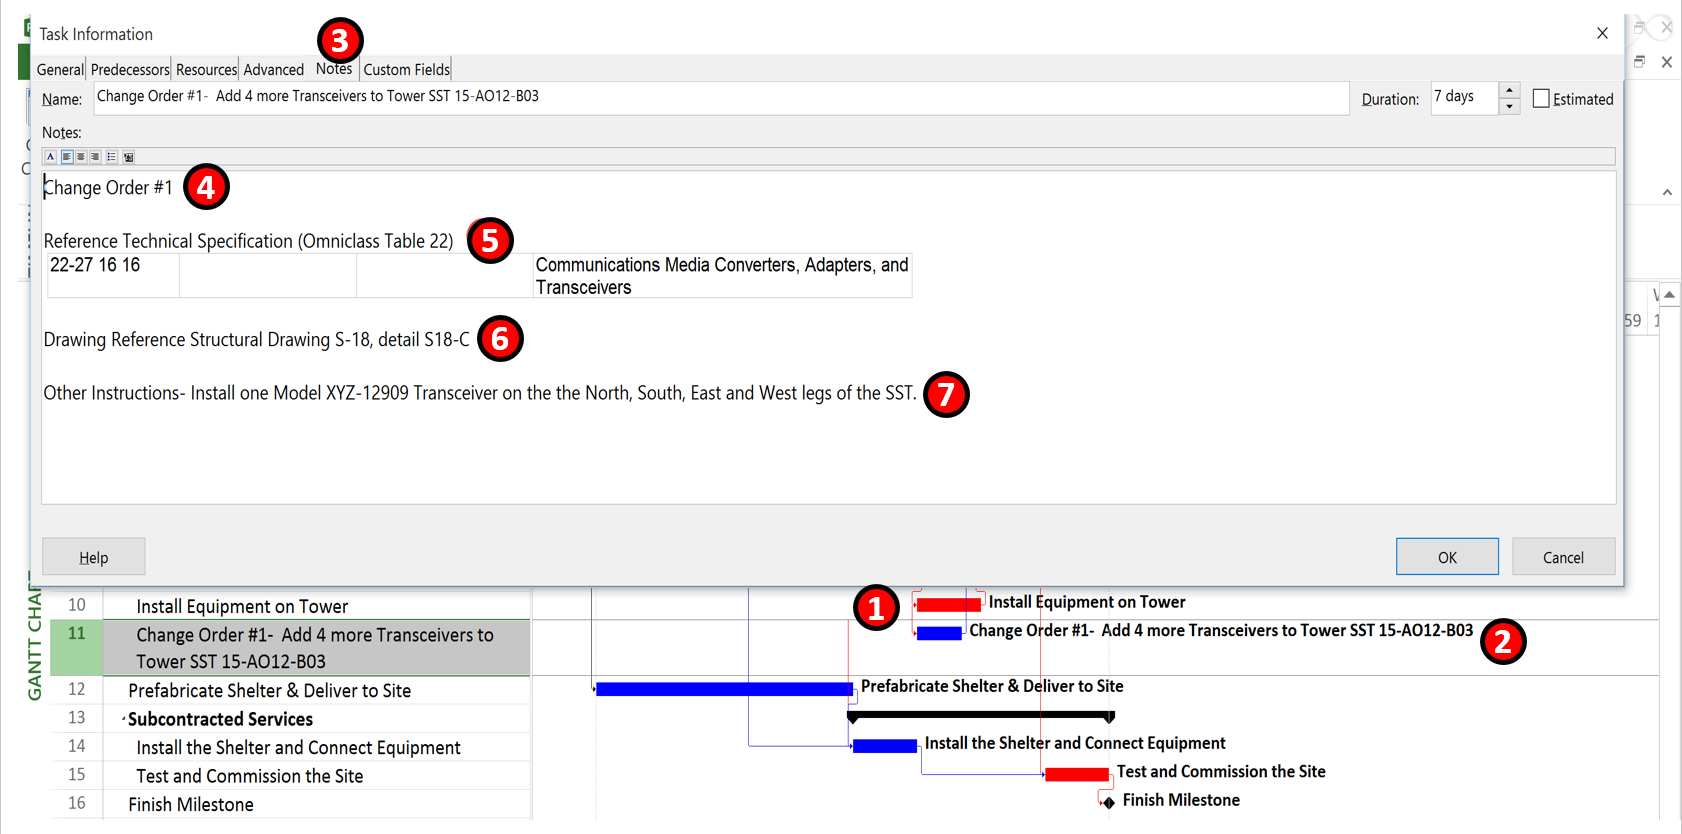Click the blue Install the Shelter Gantt bar
The image size is (1682, 834).
click(884, 746)
